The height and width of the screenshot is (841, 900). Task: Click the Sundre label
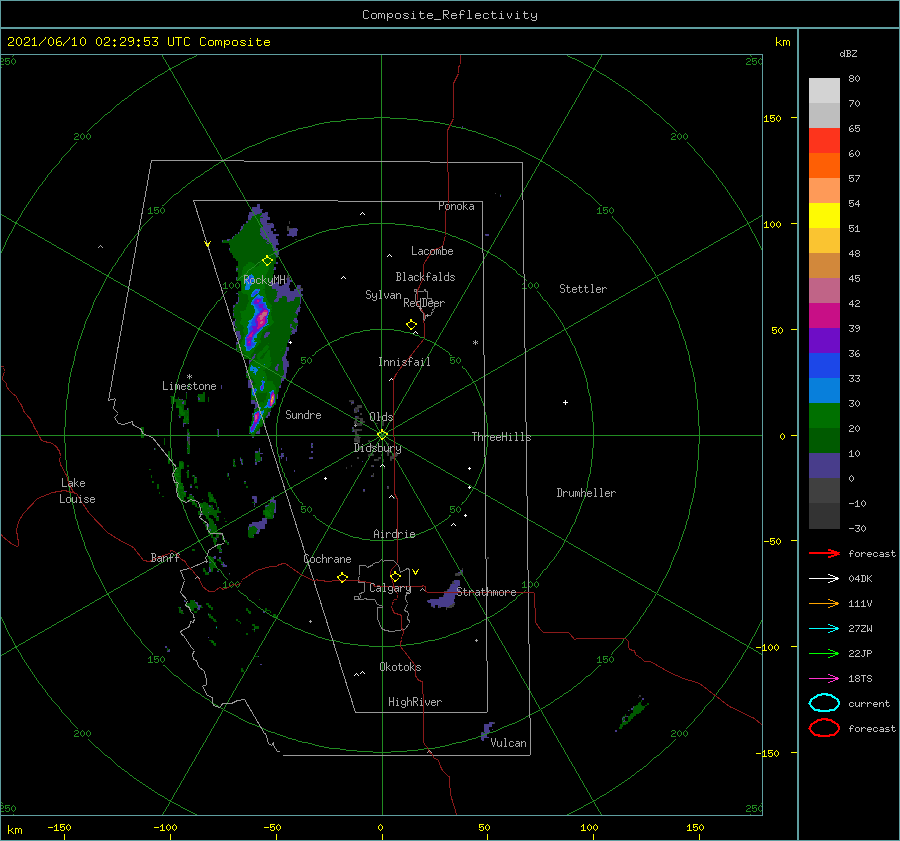coord(303,415)
